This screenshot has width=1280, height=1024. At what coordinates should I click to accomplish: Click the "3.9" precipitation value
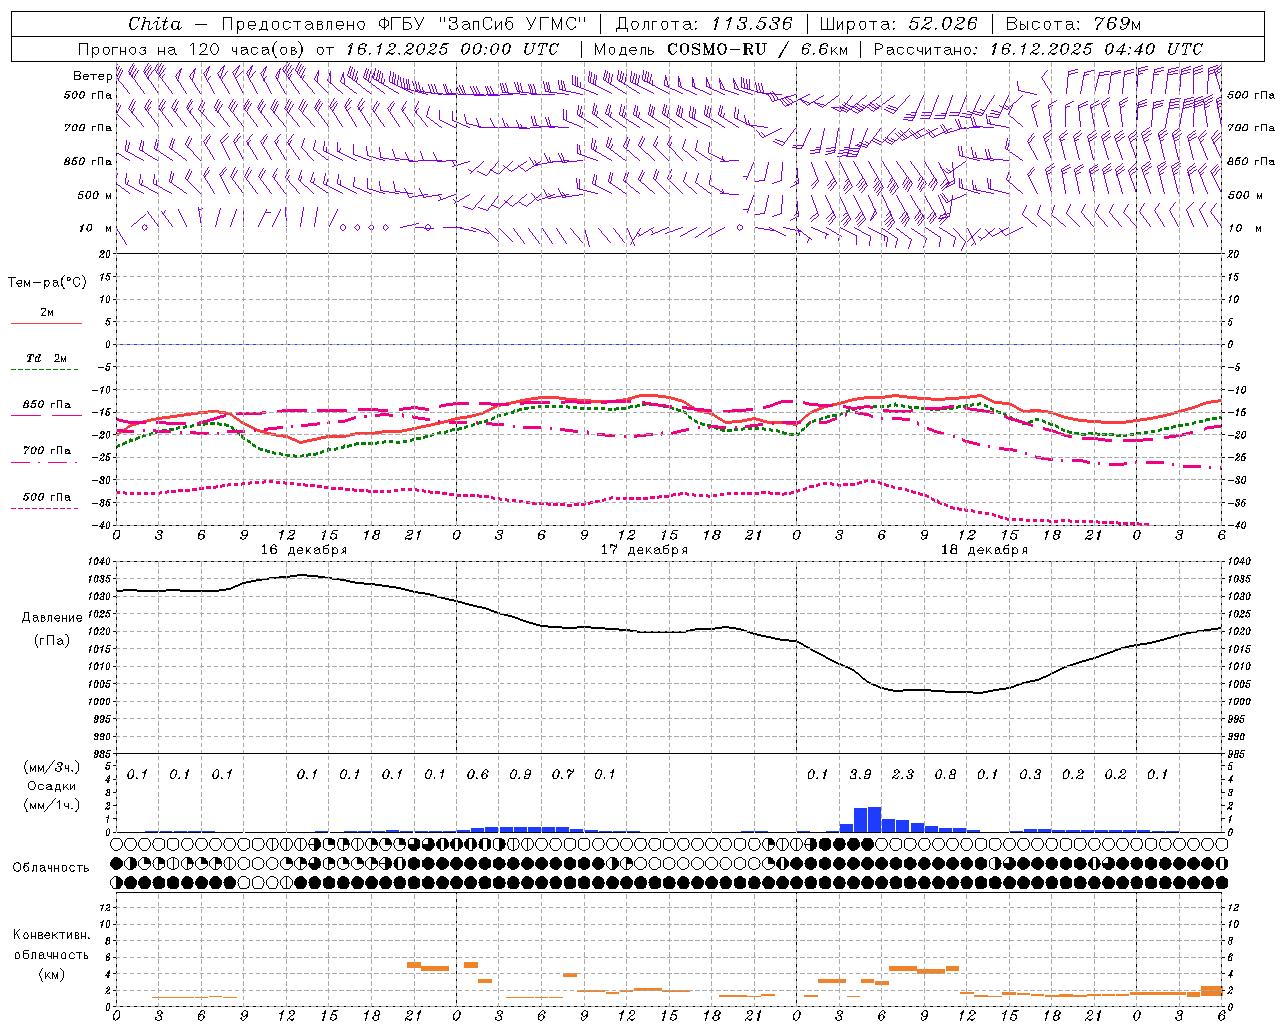tap(860, 774)
